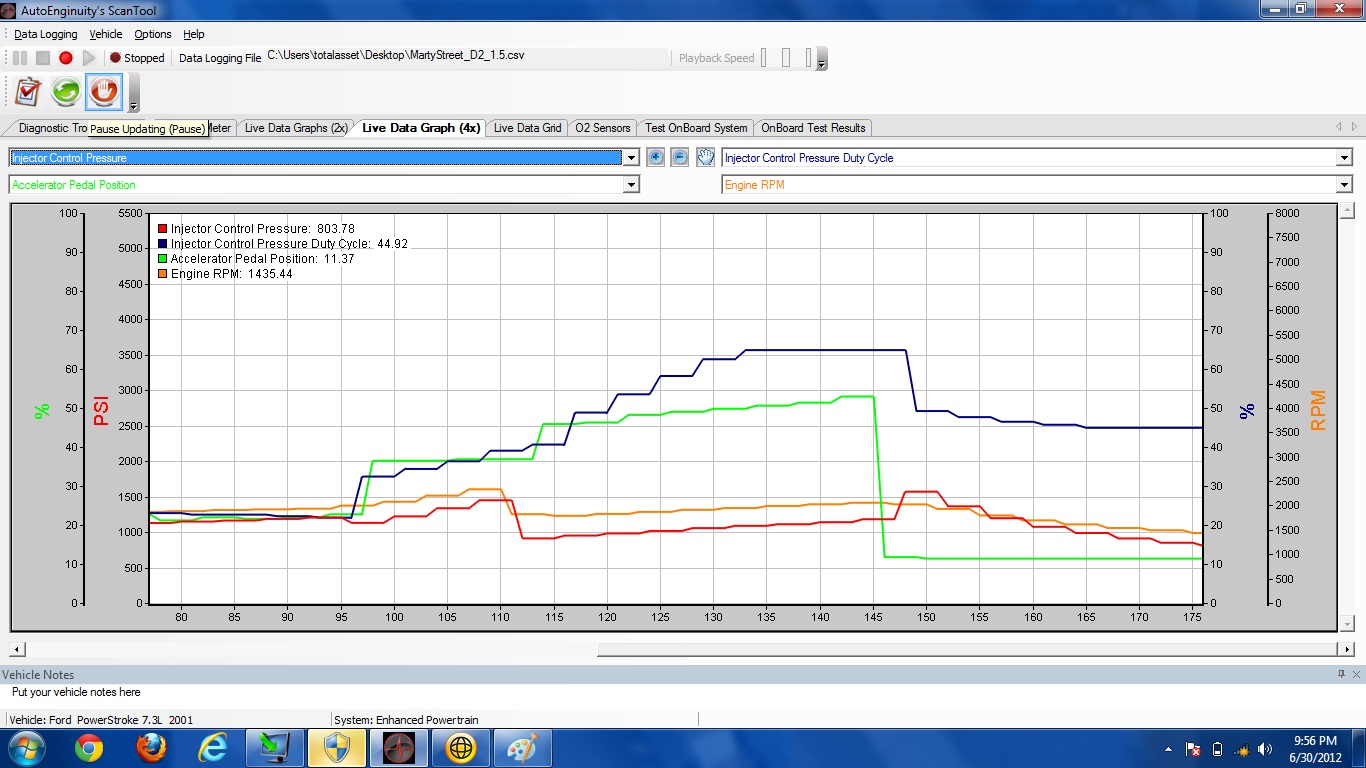Image resolution: width=1366 pixels, height=768 pixels.
Task: Open Internet Explorer from the taskbar
Action: (x=213, y=747)
